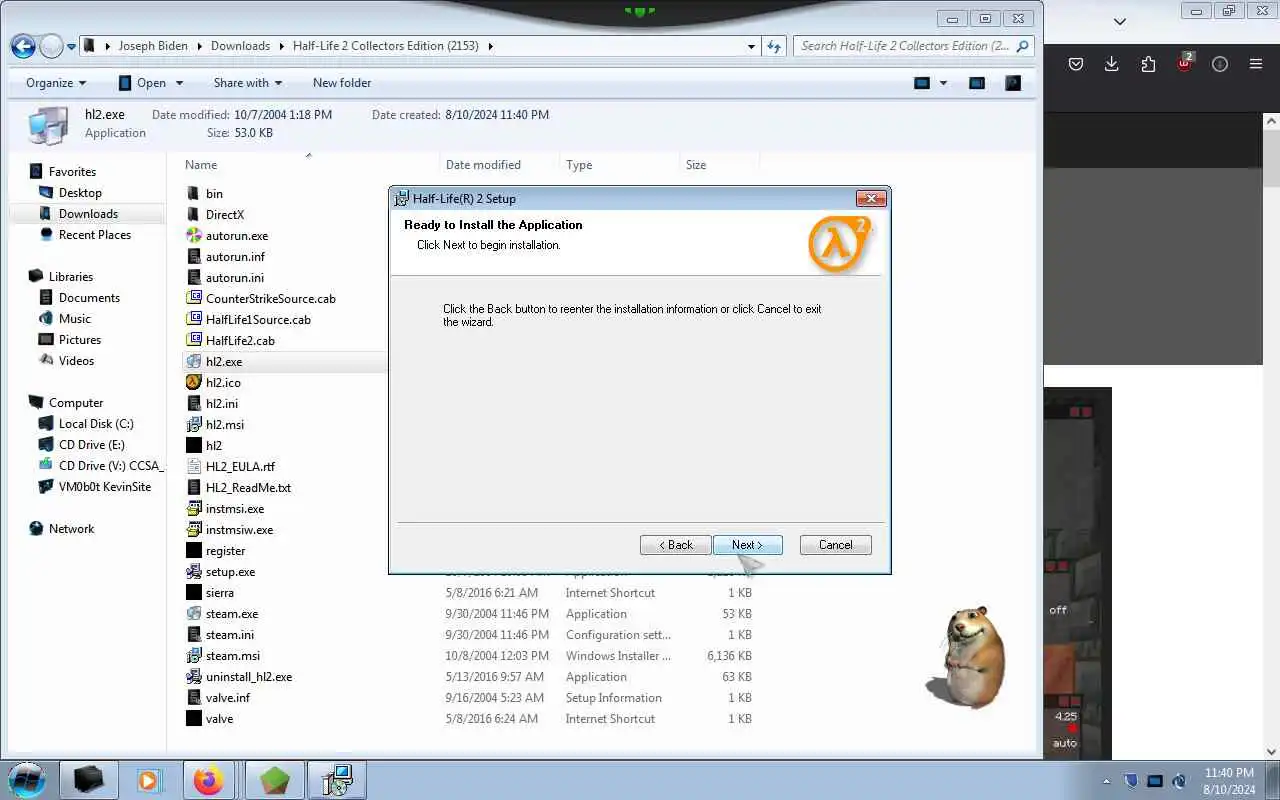
Task: Select the HL2_ReadMe.txt file name
Action: pos(248,487)
